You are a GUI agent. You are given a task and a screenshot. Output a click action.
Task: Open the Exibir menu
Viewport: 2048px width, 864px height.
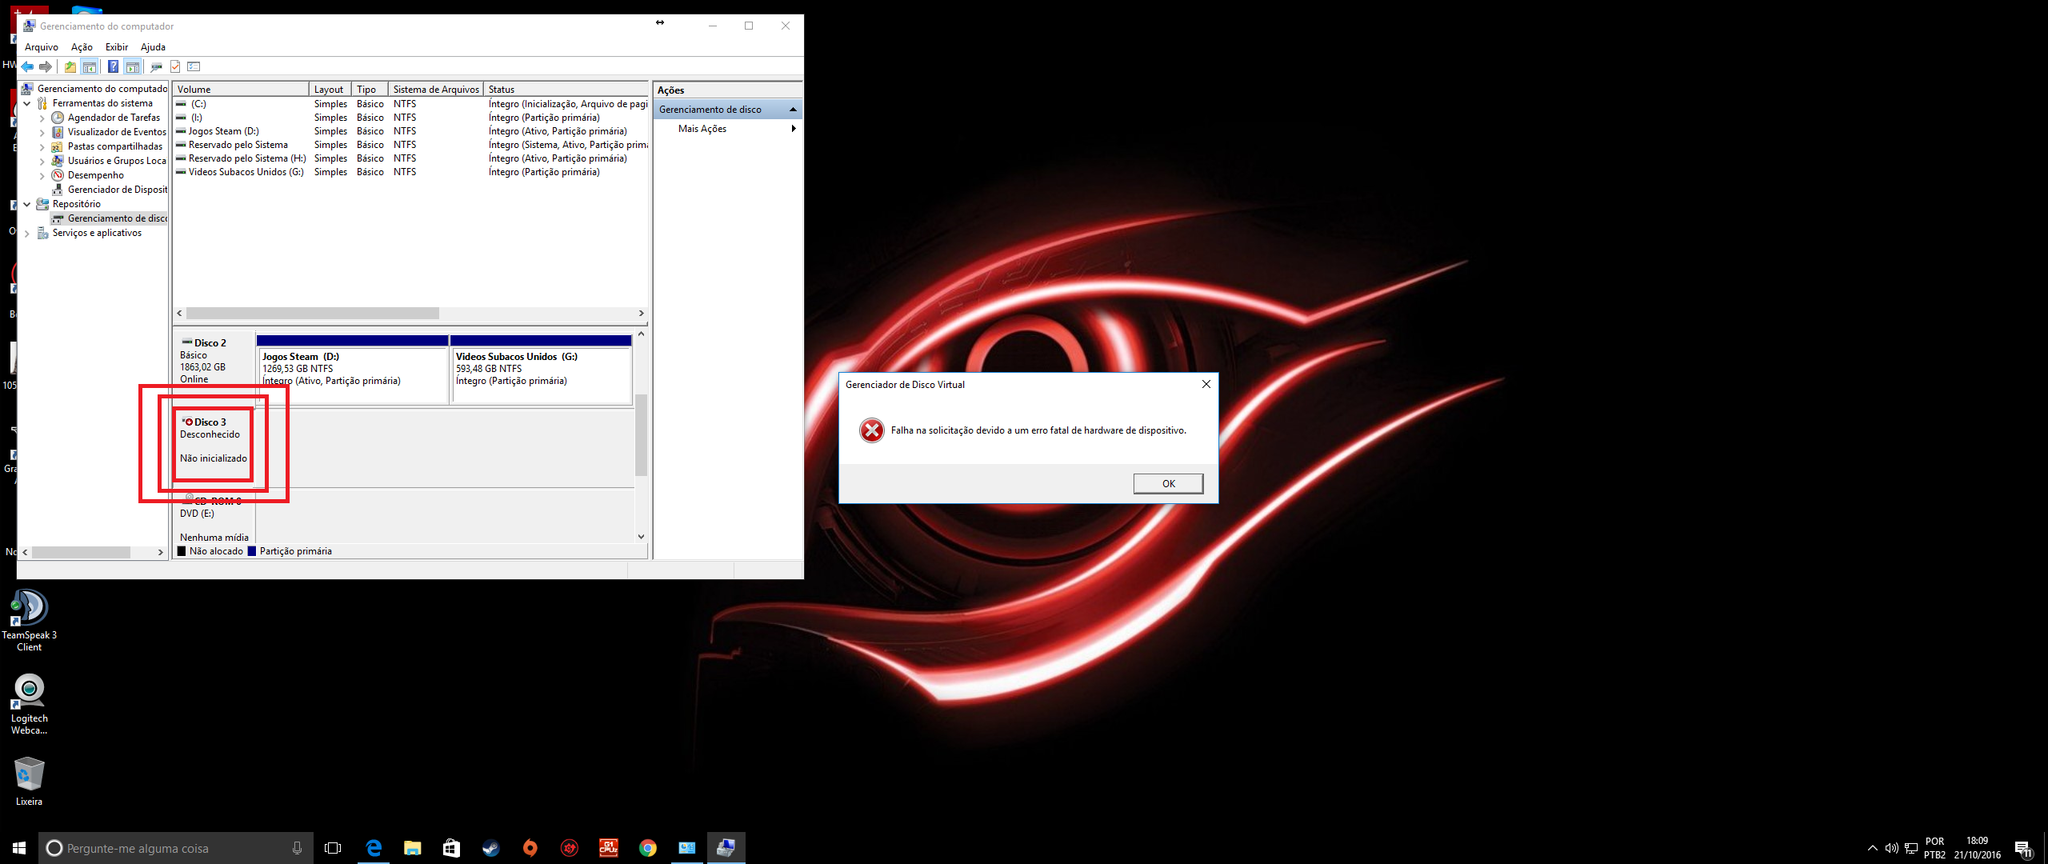[x=117, y=47]
